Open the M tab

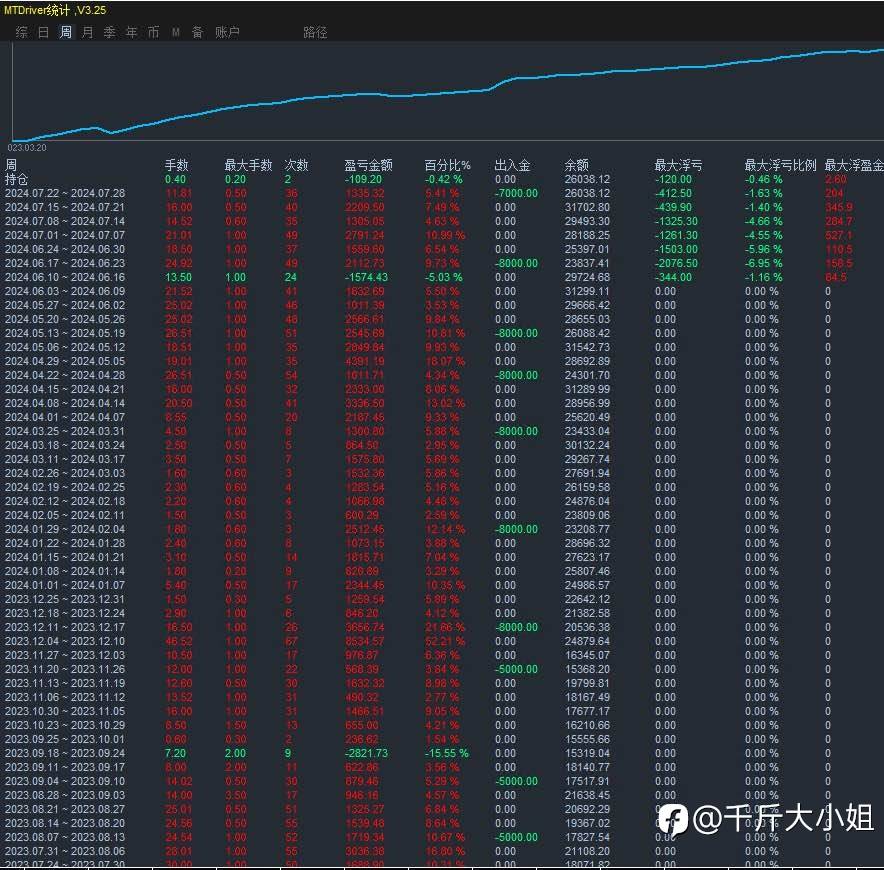pos(176,32)
